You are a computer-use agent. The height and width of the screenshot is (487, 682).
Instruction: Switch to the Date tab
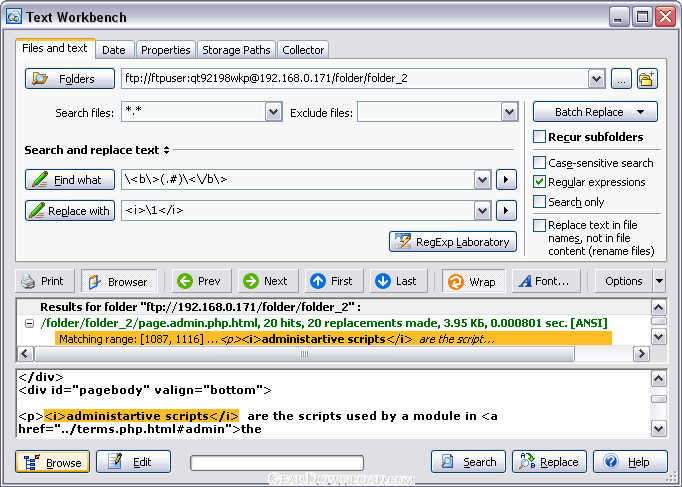click(x=114, y=50)
